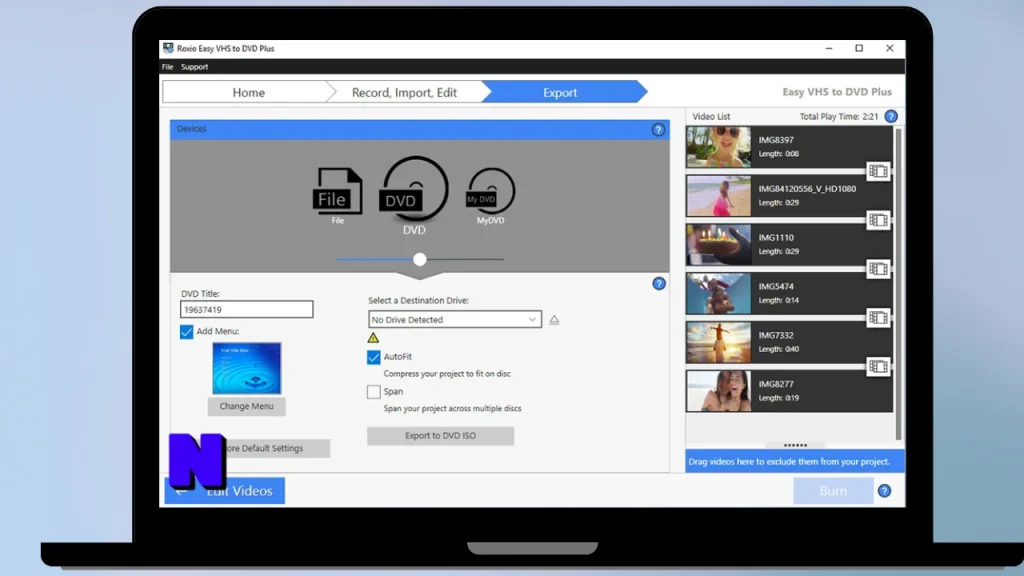This screenshot has width=1024, height=576.
Task: Click 'Total Play Time: 2:21' text
Action: (x=839, y=116)
